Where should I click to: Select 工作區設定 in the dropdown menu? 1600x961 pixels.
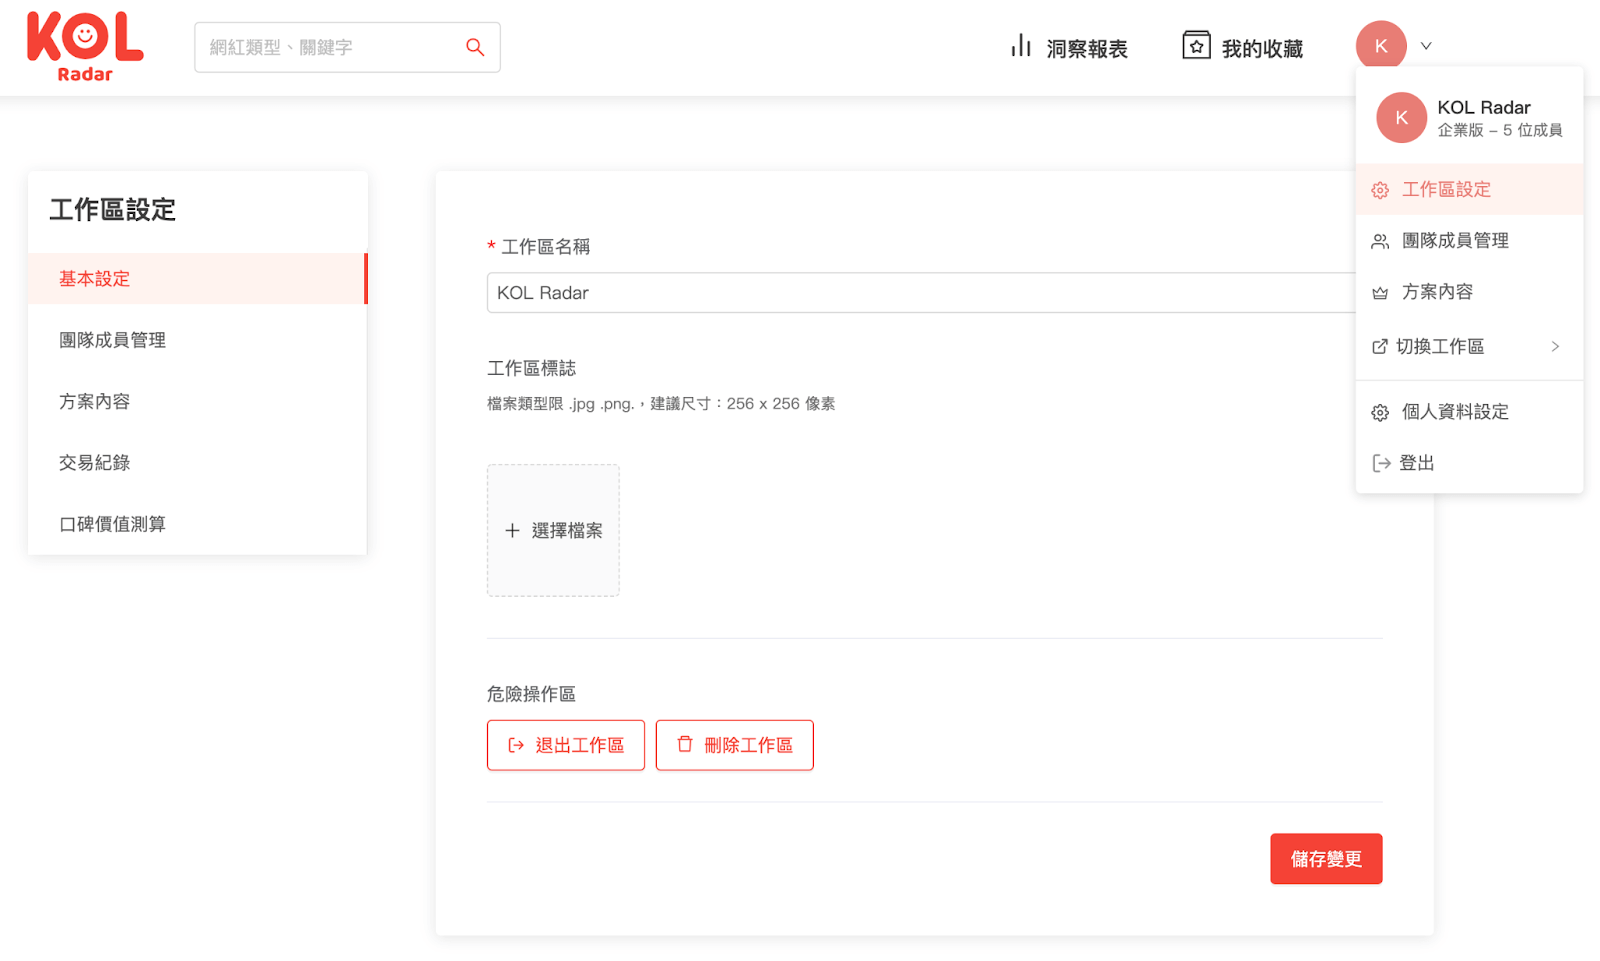click(x=1469, y=189)
